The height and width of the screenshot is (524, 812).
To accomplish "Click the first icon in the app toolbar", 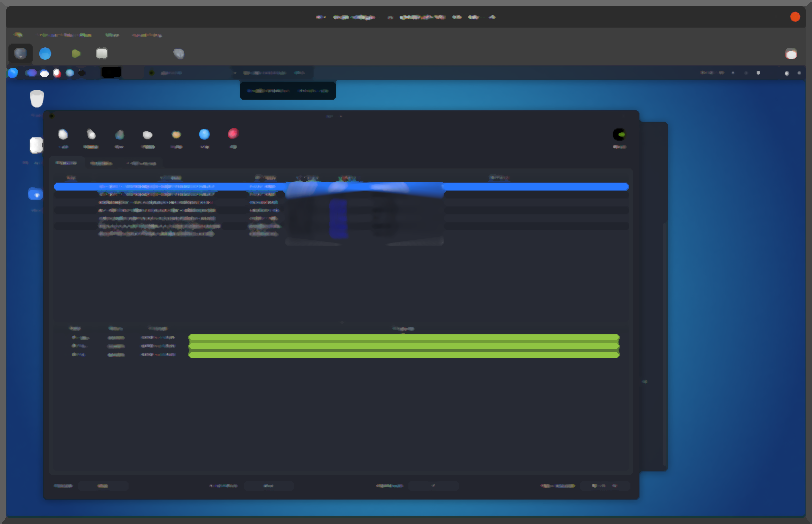I will 63,134.
